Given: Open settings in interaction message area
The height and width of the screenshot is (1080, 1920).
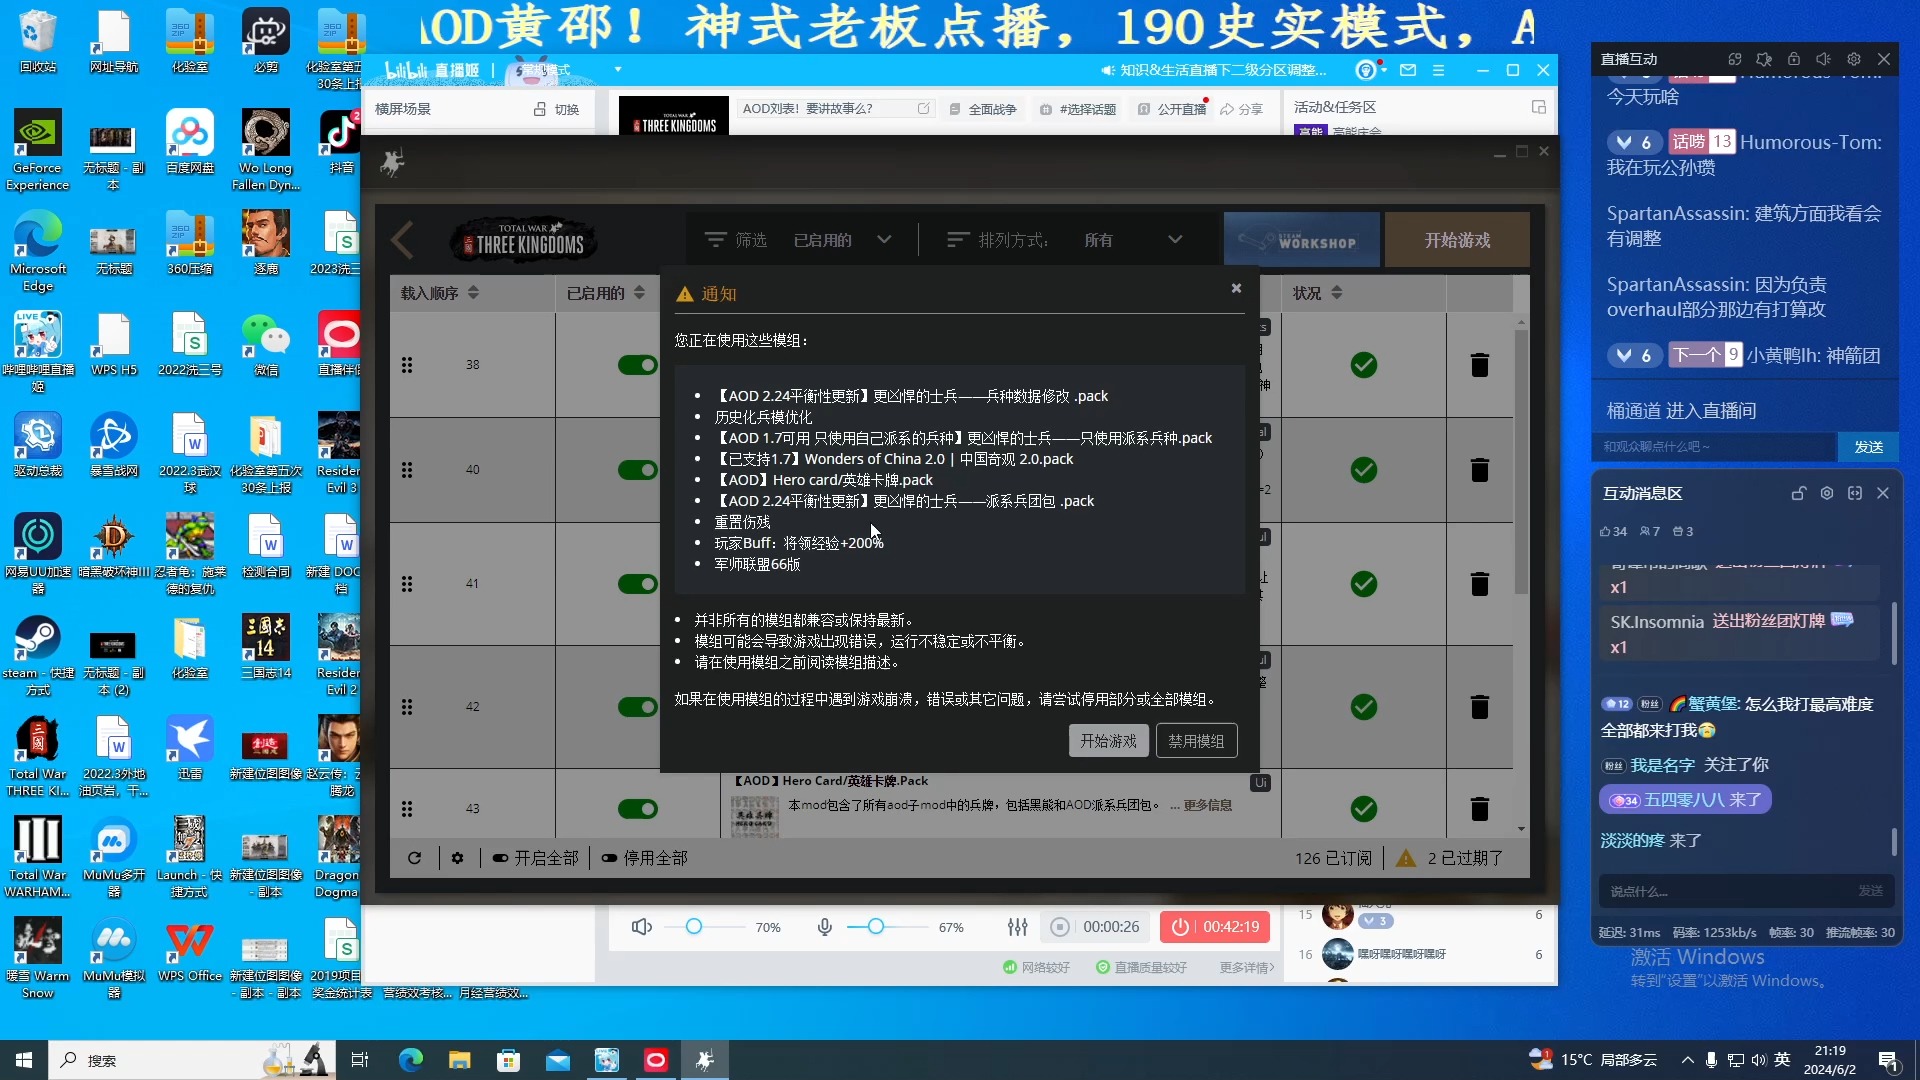Looking at the screenshot, I should (x=1827, y=493).
